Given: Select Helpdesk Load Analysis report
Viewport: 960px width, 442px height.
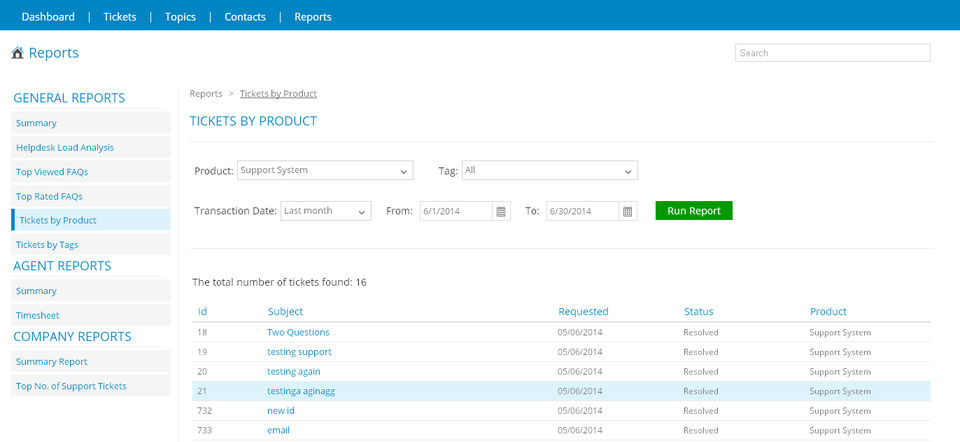Looking at the screenshot, I should 65,147.
